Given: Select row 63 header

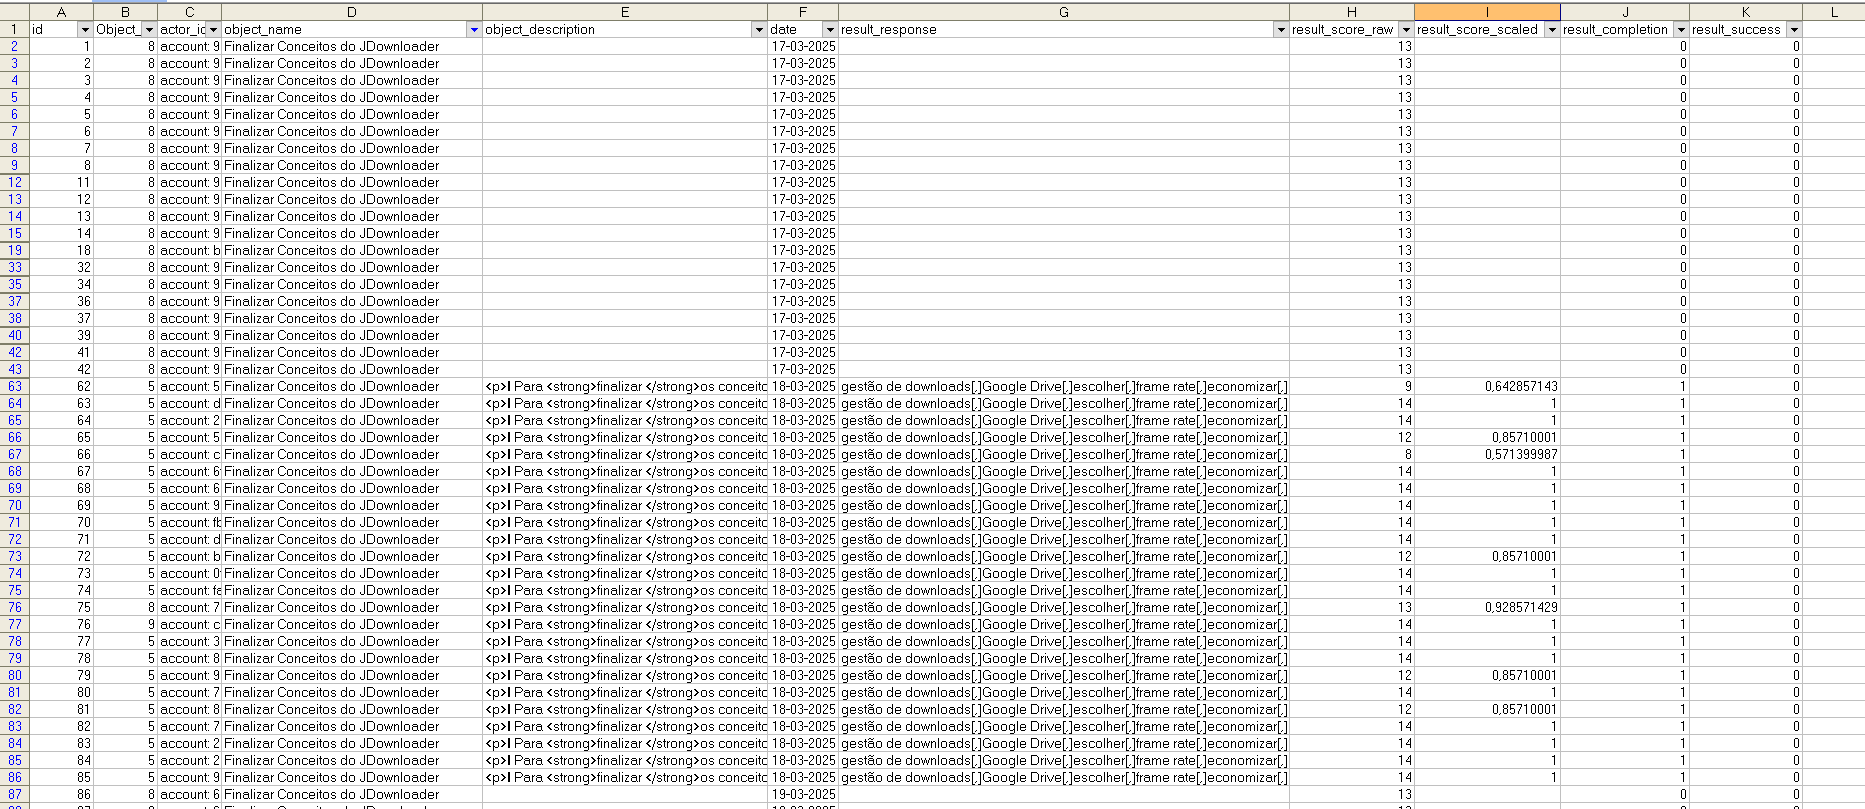Looking at the screenshot, I should [x=14, y=387].
